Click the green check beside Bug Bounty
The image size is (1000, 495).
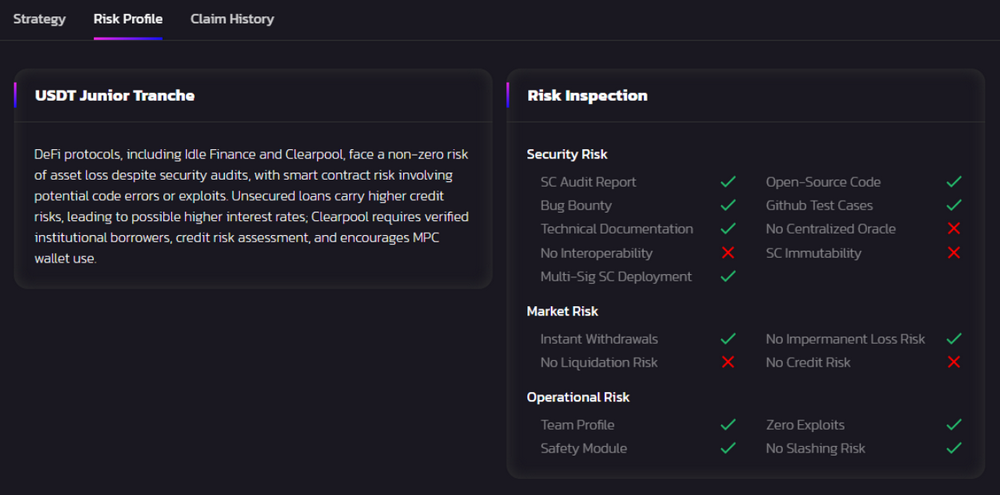(728, 206)
